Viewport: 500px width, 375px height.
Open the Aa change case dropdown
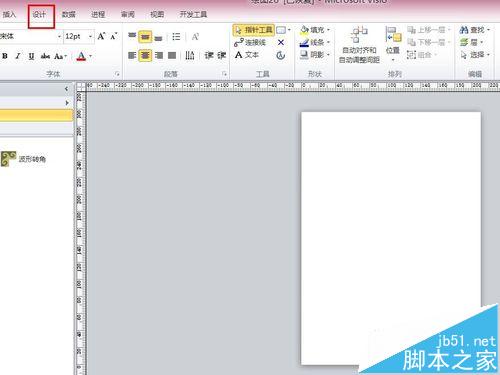(x=60, y=56)
